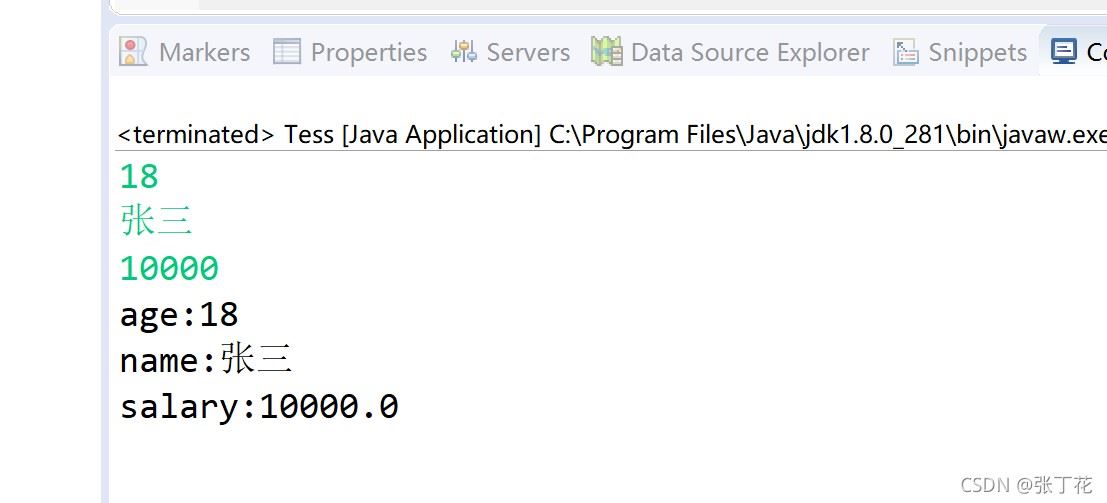This screenshot has height=503, width=1107.
Task: Click the green 张三 output line
Action: (156, 221)
